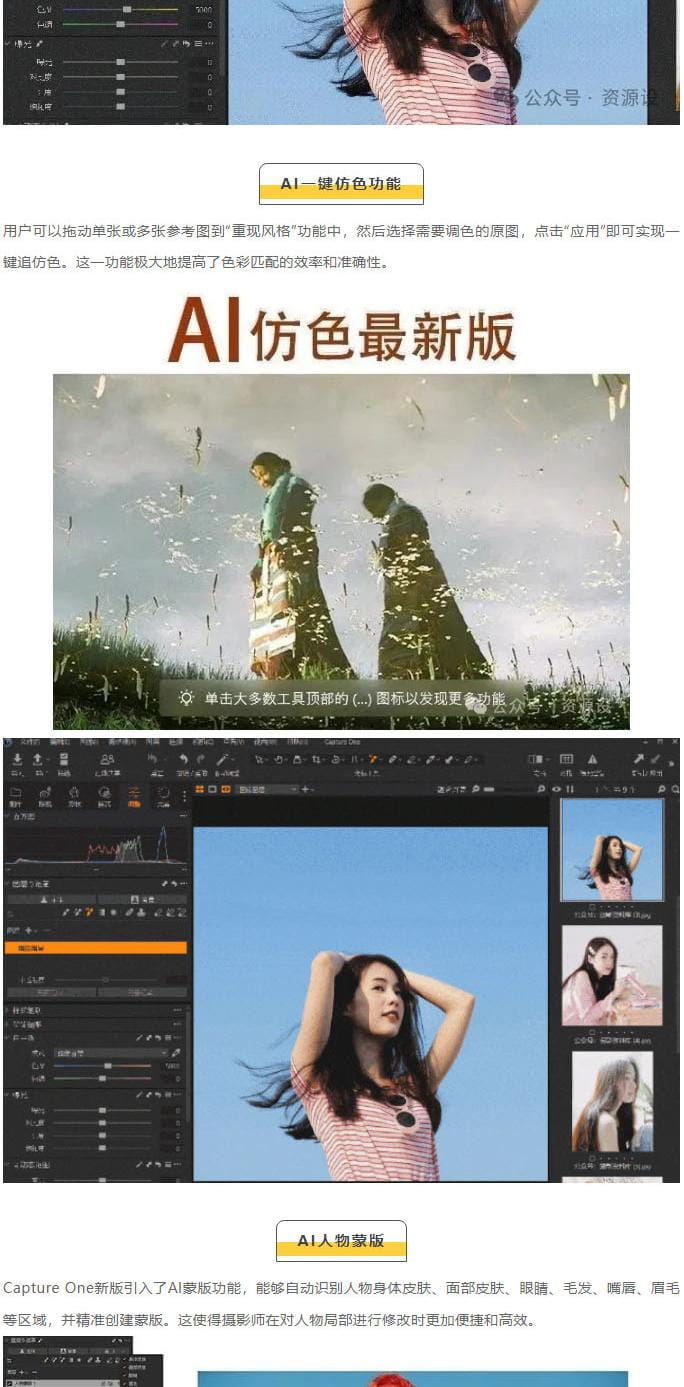684x1387 pixels.
Task: Collapse the Dynamic Range panel chevron at bottom
Action: 8,1165
